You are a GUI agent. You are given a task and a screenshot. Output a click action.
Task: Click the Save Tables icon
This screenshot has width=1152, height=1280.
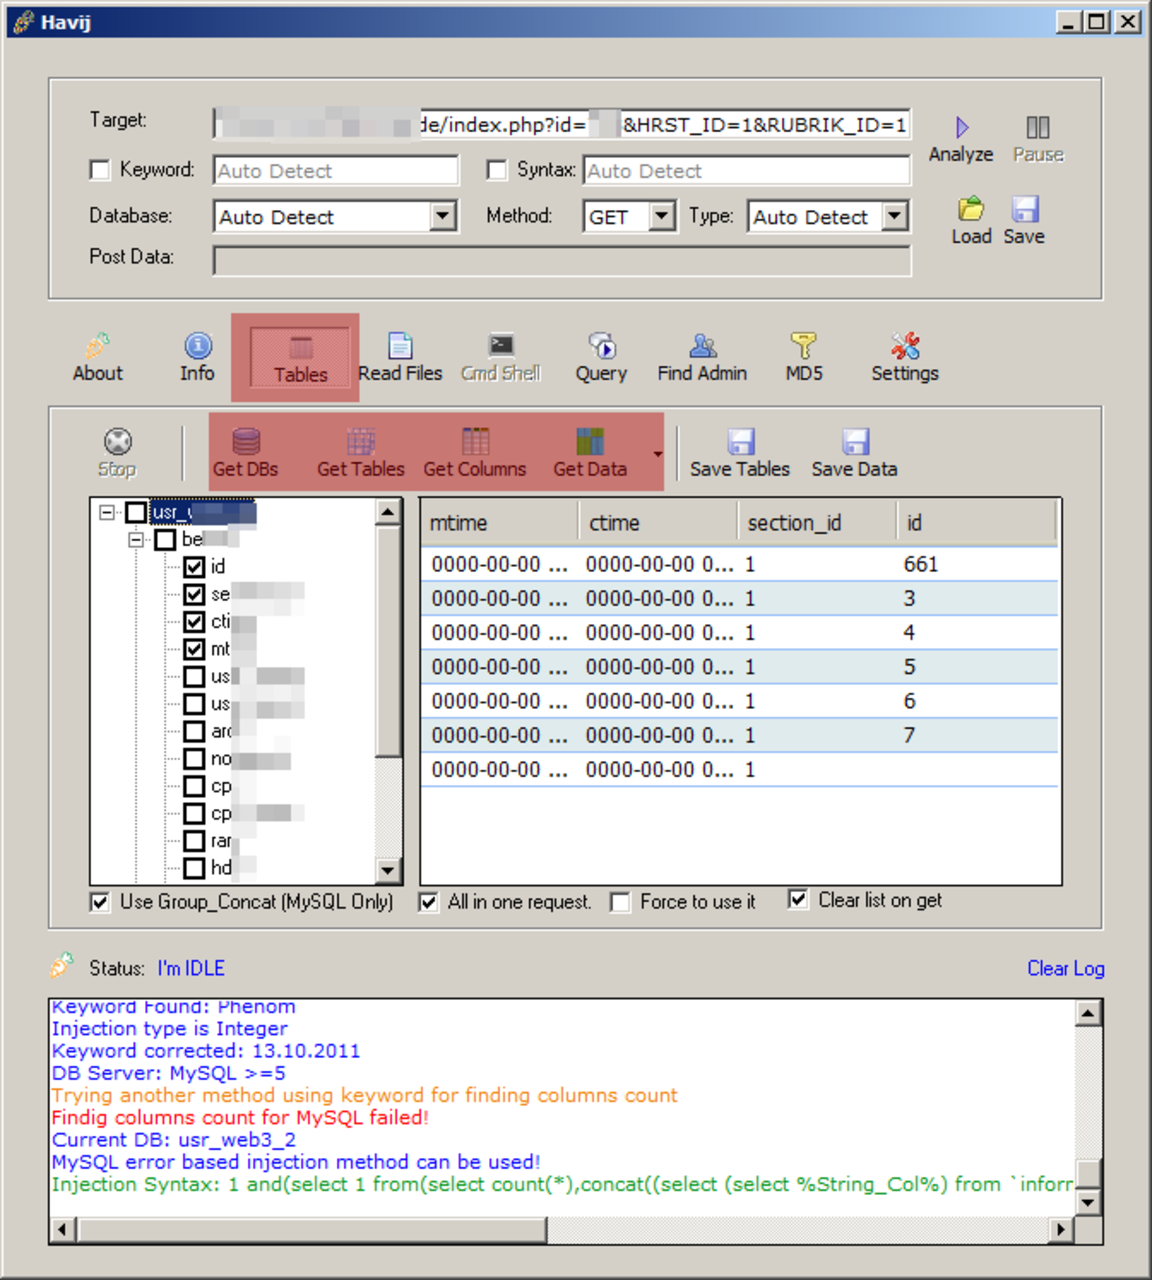coord(741,441)
